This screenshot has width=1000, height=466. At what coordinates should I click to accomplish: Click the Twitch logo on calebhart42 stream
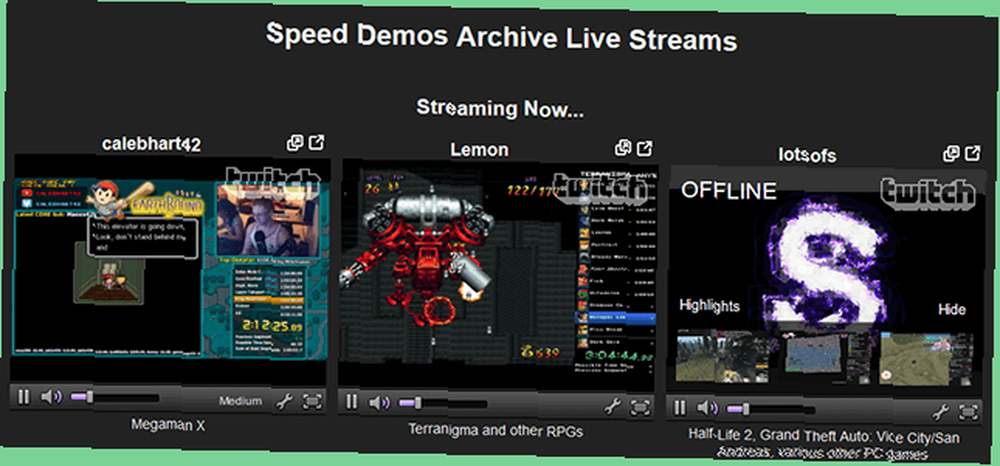pos(273,185)
